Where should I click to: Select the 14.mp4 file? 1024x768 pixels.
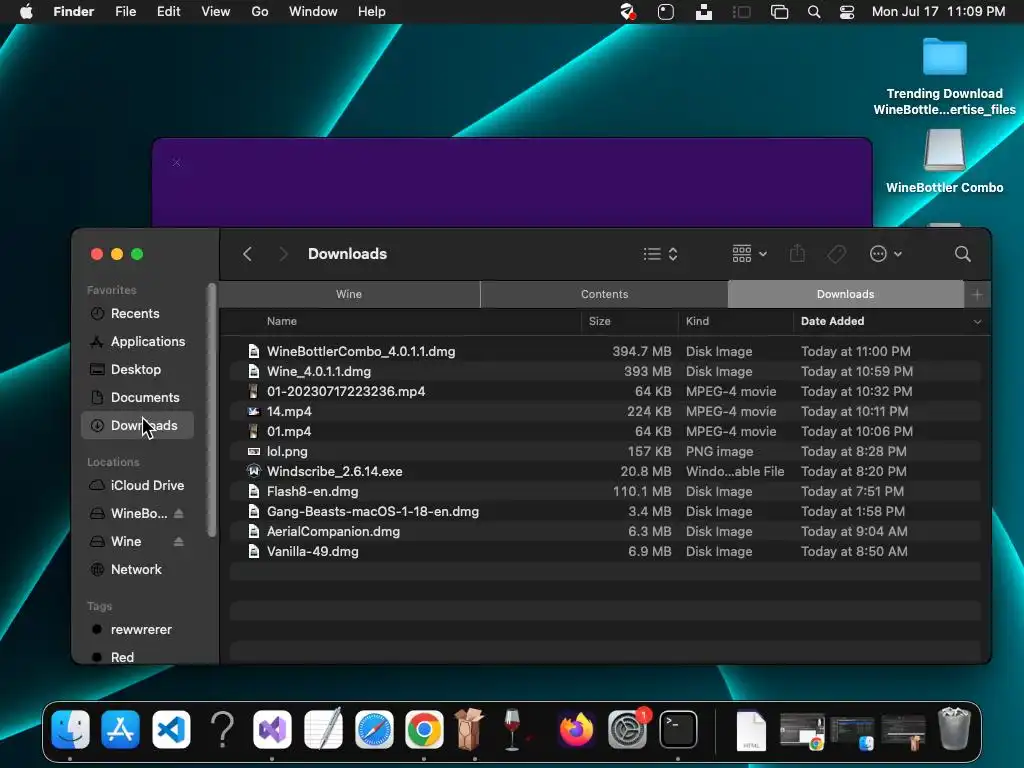pos(605,411)
